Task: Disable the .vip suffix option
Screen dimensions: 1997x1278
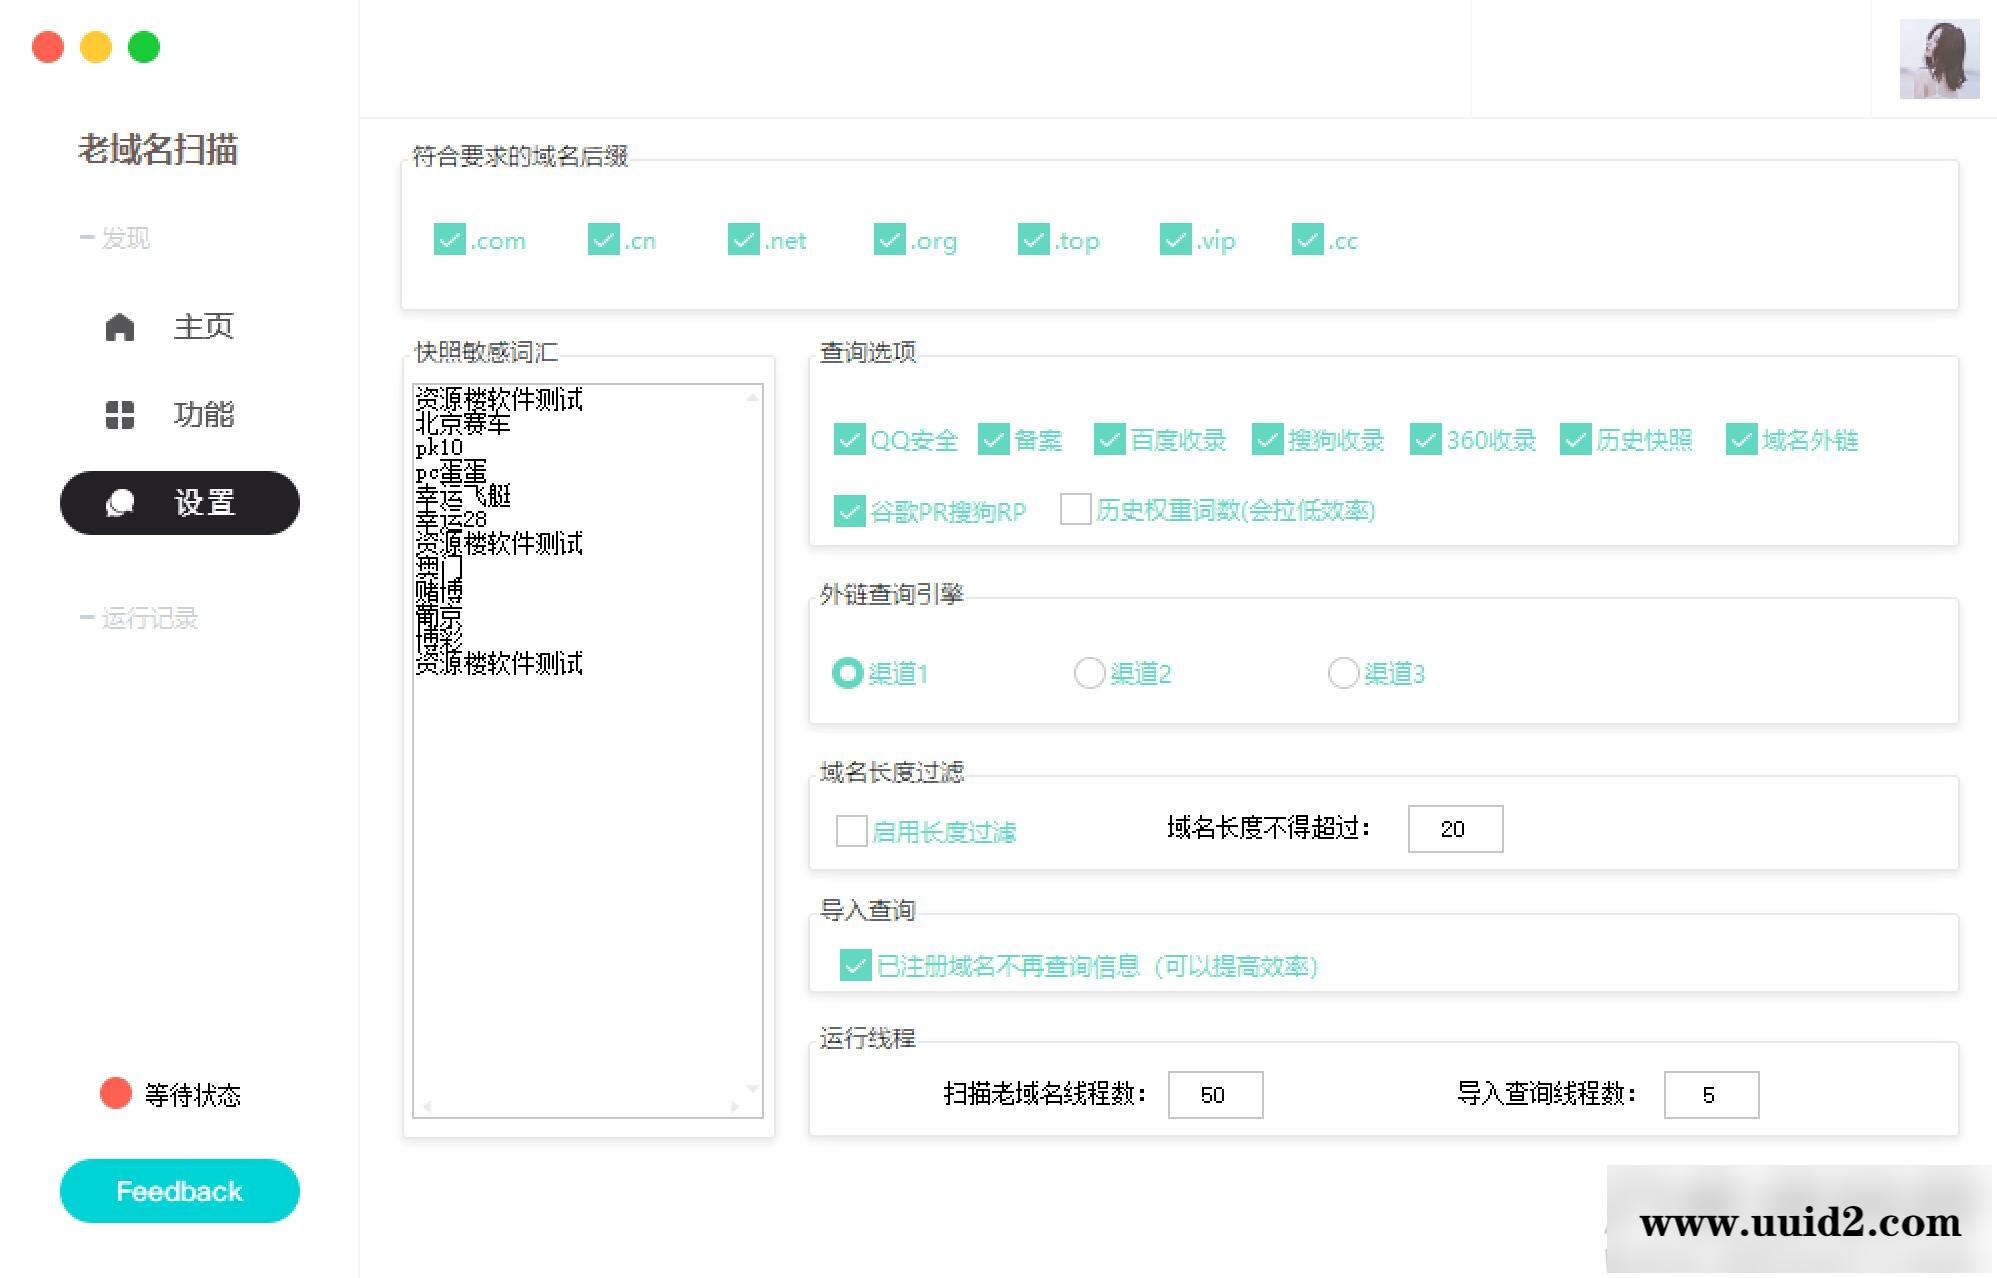Action: point(1175,240)
